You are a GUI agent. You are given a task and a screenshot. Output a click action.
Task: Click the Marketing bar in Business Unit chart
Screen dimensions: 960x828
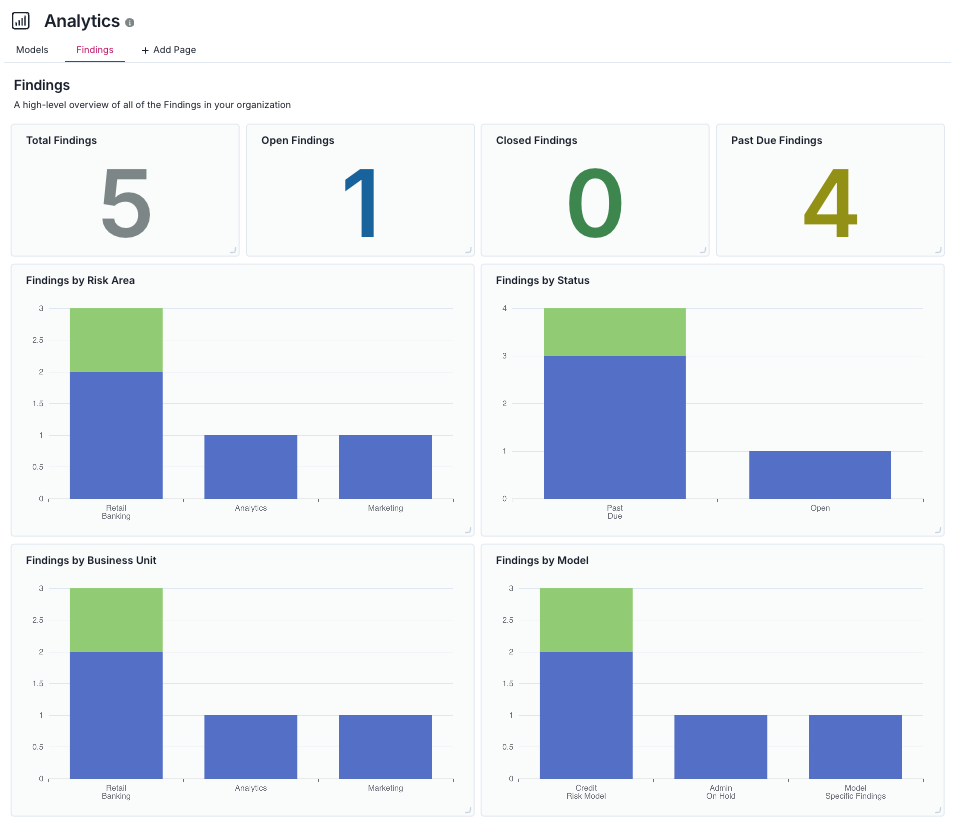[385, 745]
